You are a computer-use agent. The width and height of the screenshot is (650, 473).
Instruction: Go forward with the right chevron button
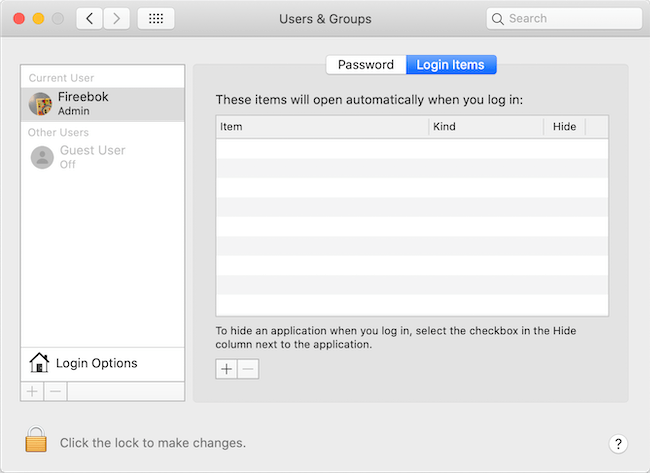tap(116, 19)
